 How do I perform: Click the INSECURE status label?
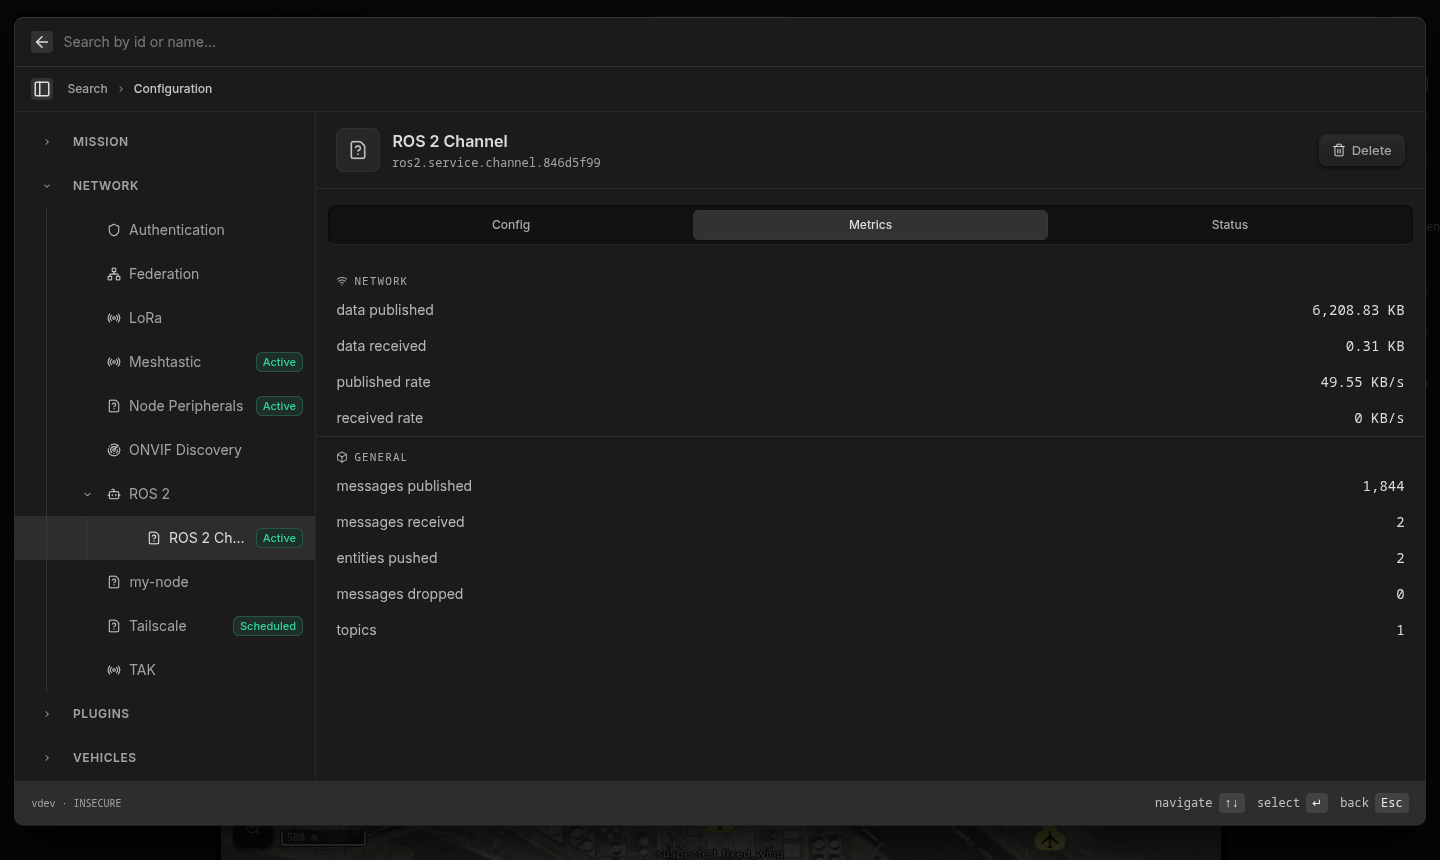(x=97, y=803)
